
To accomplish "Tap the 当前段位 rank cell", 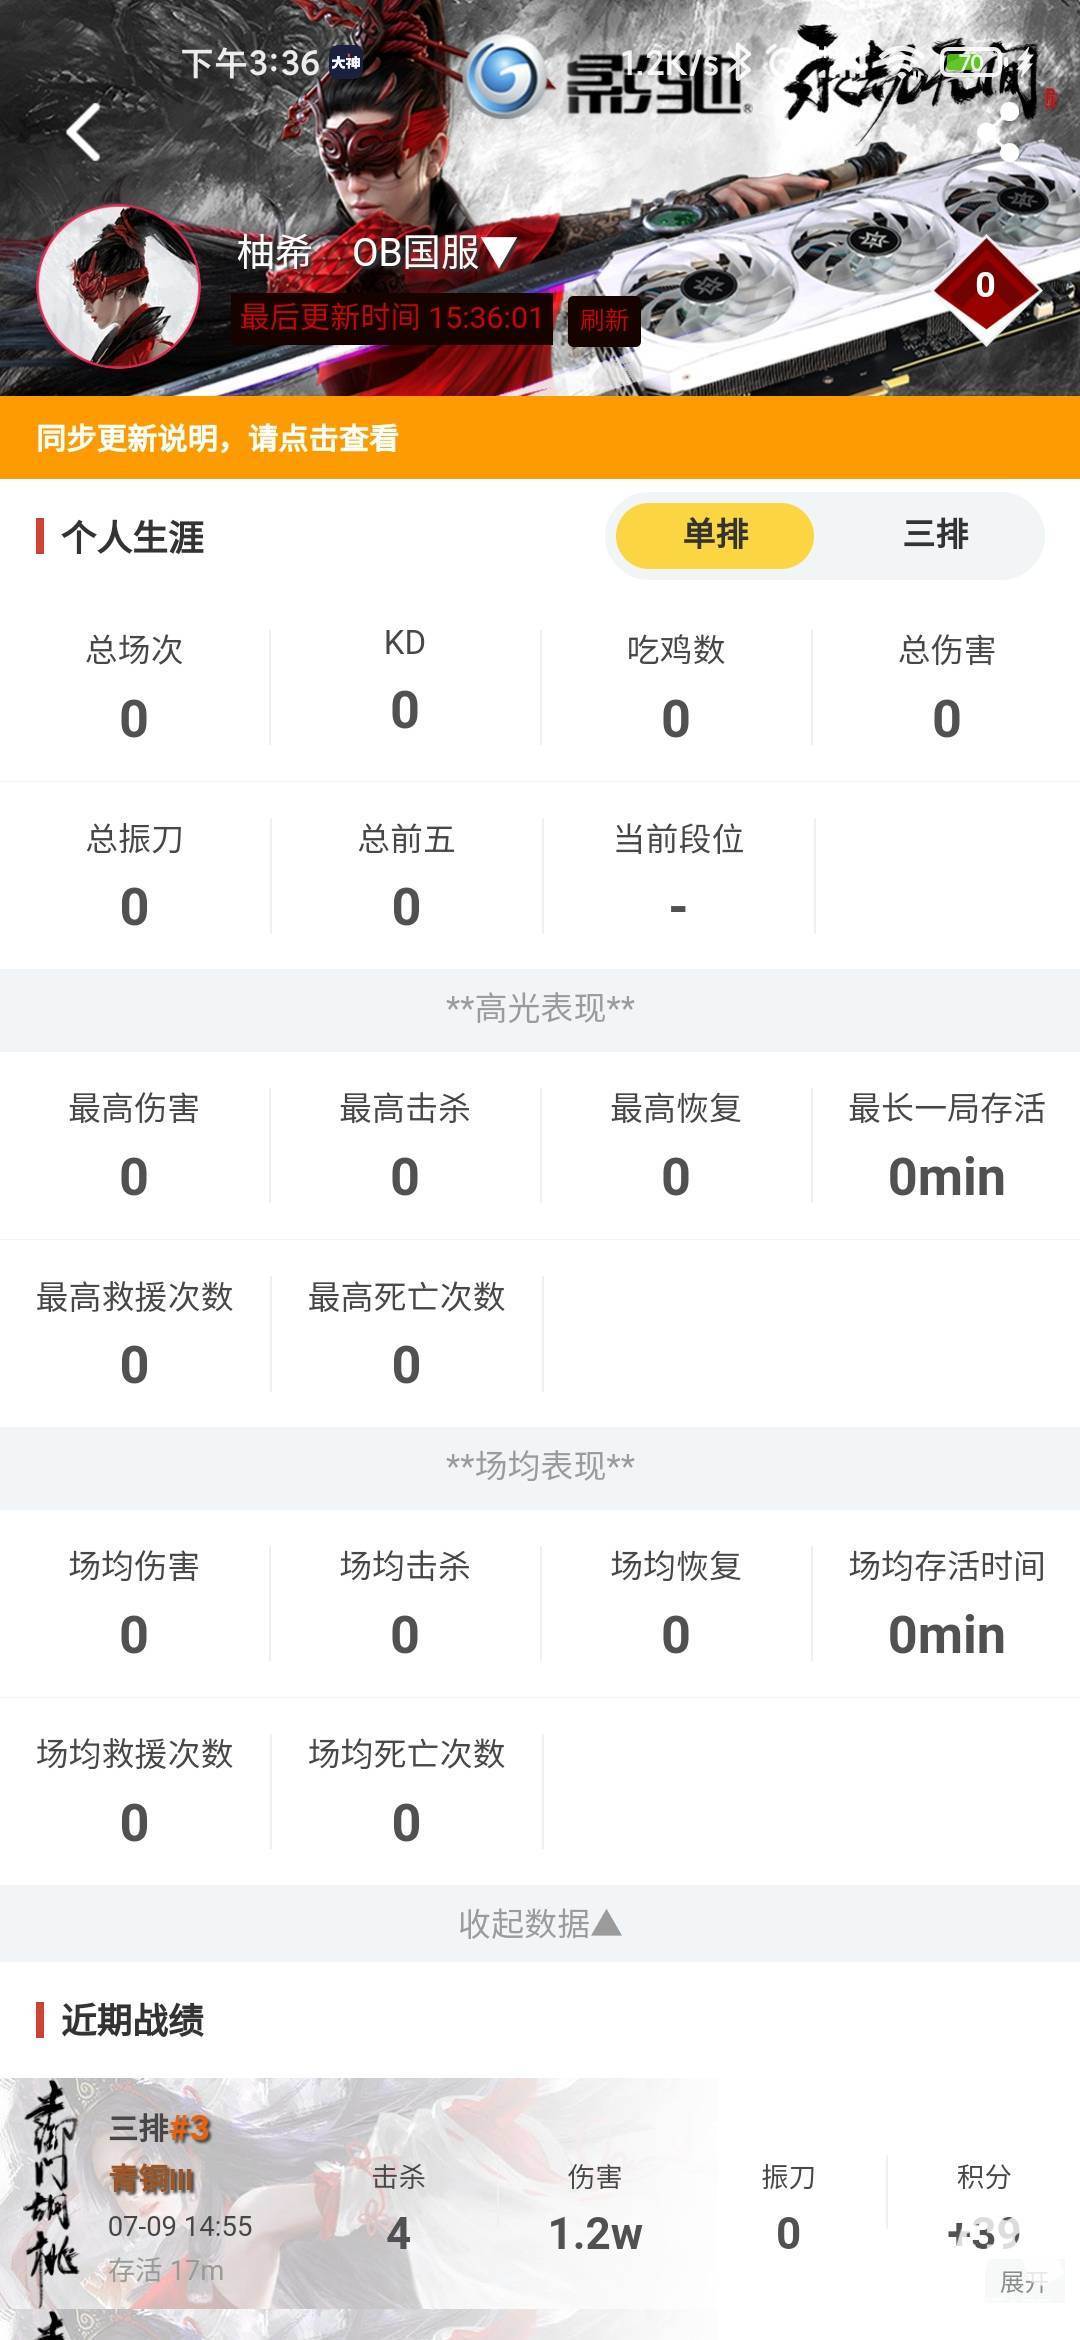I will pos(678,876).
